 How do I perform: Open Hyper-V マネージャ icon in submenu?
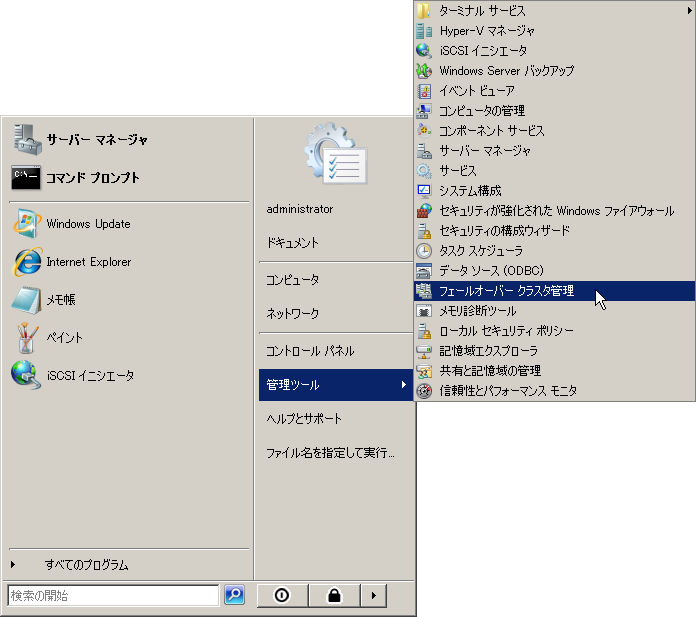pyautogui.click(x=424, y=31)
